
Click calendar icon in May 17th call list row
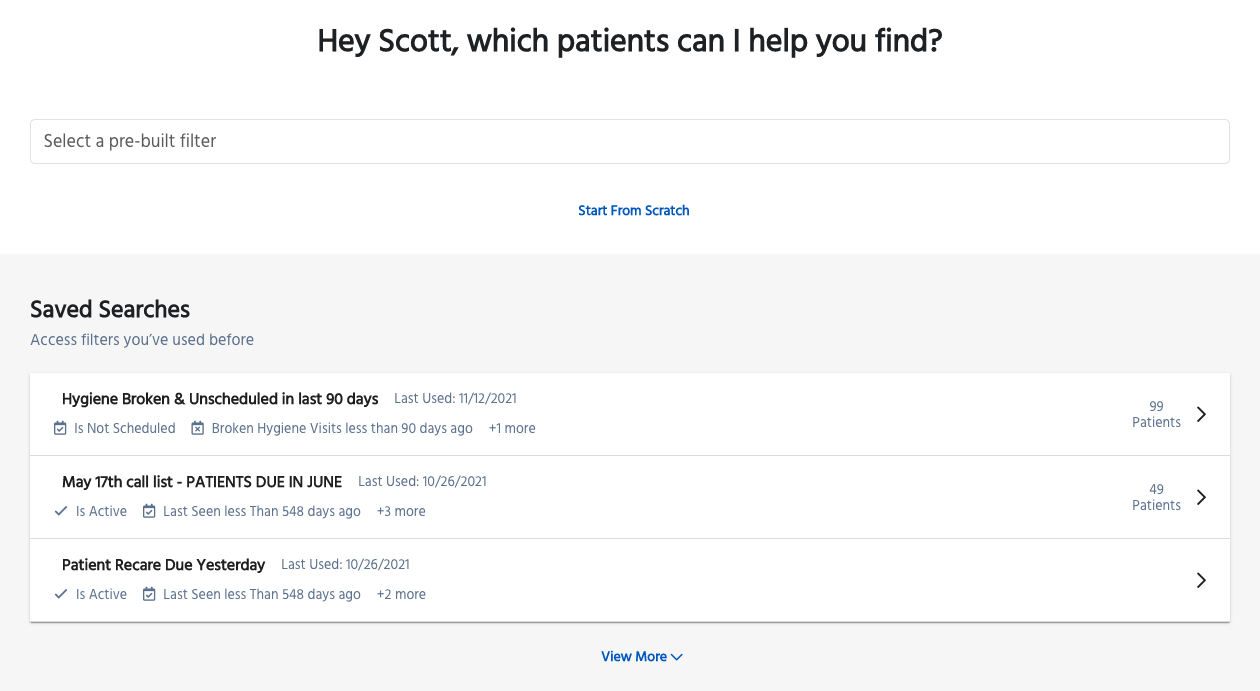(x=149, y=511)
